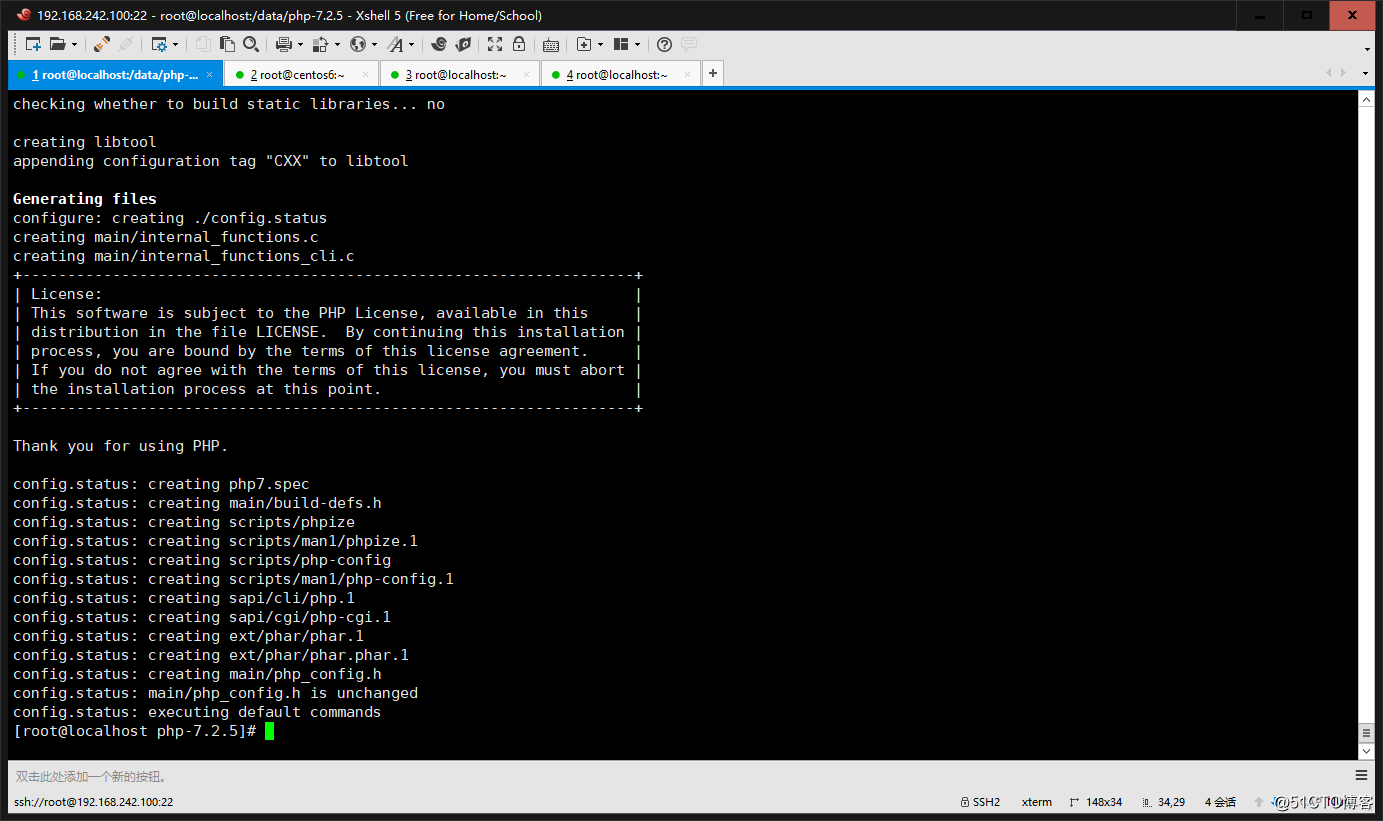Viewport: 1383px width, 821px height.
Task: Click the quick-button bar hamburger menu
Action: (x=1361, y=776)
